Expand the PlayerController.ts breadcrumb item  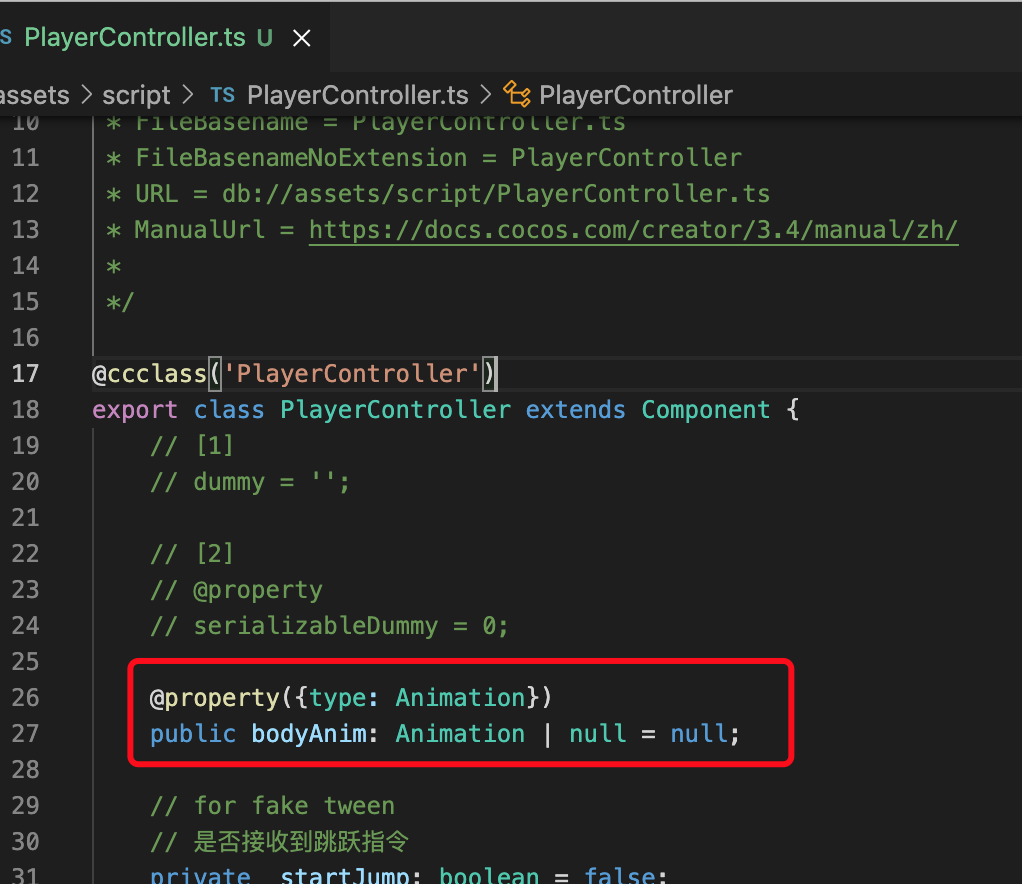357,95
